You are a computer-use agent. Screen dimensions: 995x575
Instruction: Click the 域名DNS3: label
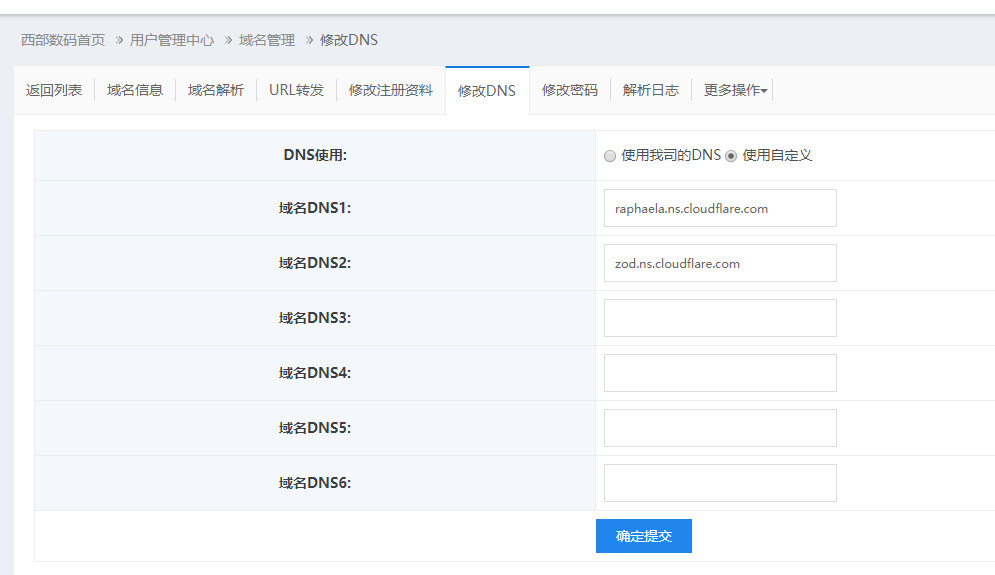(315, 318)
